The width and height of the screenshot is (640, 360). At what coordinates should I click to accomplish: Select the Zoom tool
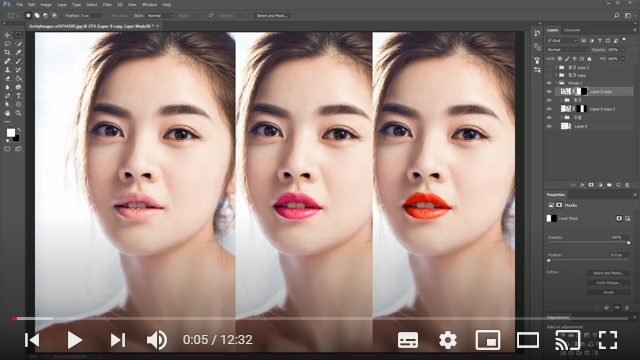(18, 113)
